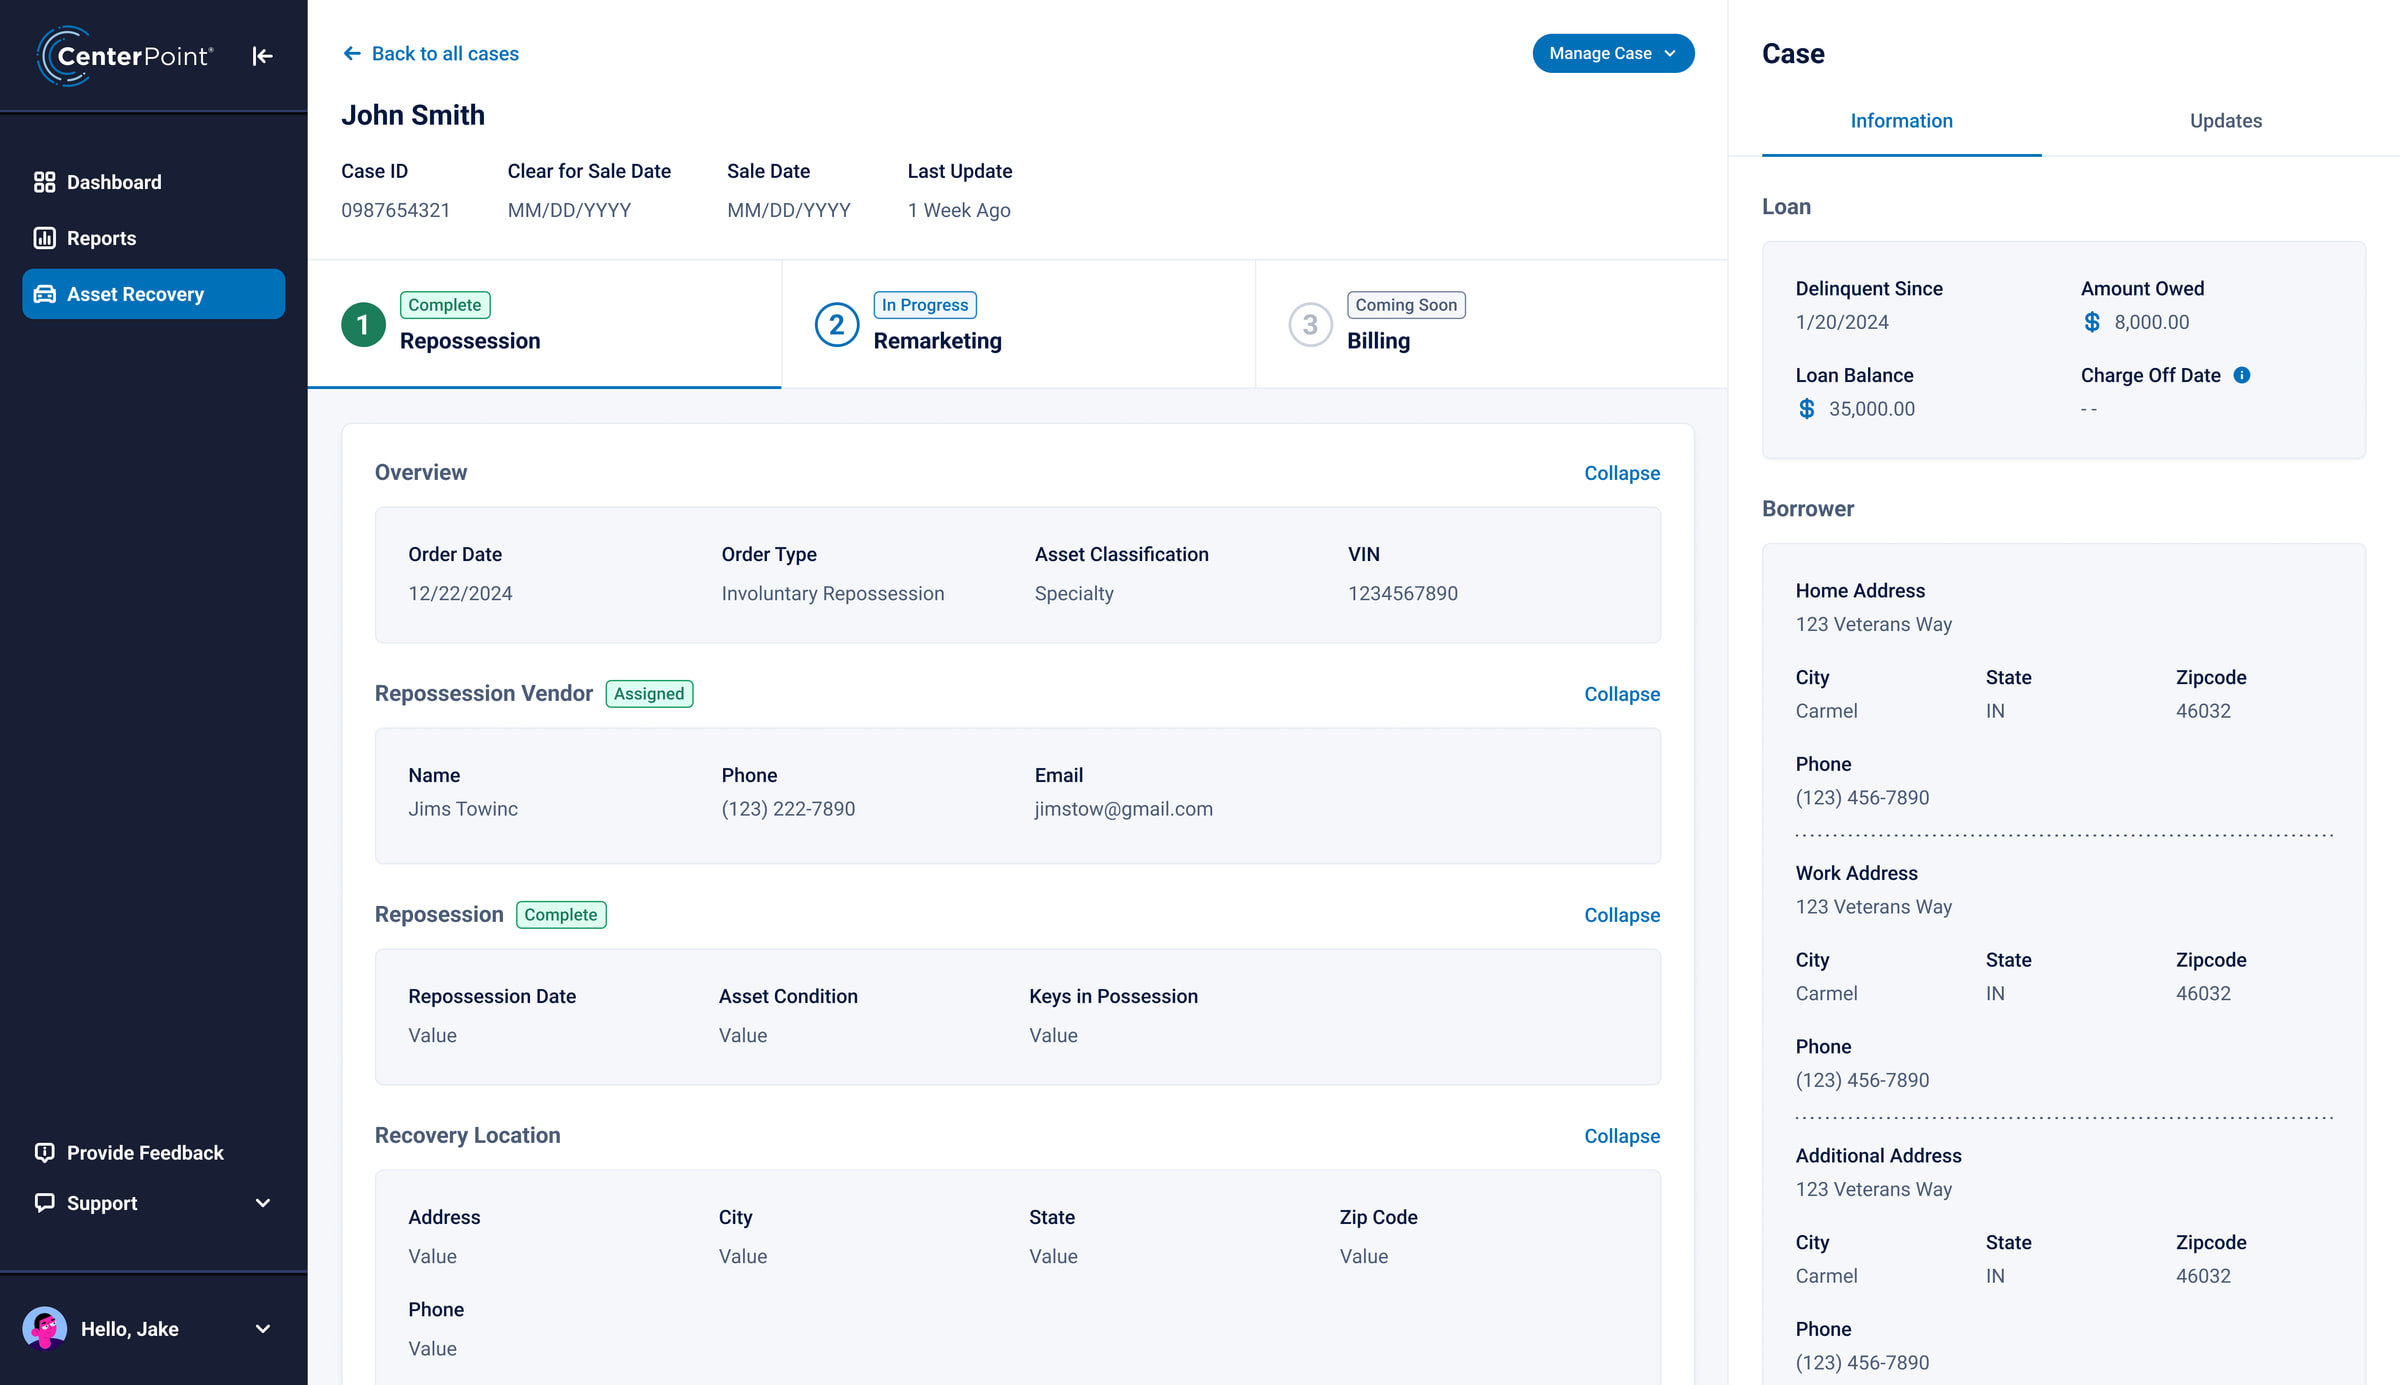
Task: Click the Support chat bubble icon
Action: (x=44, y=1202)
